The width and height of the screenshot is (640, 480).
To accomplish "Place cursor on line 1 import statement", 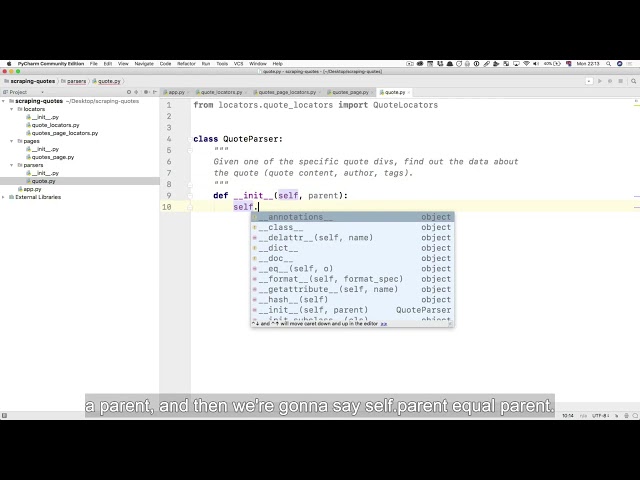I will [x=316, y=105].
